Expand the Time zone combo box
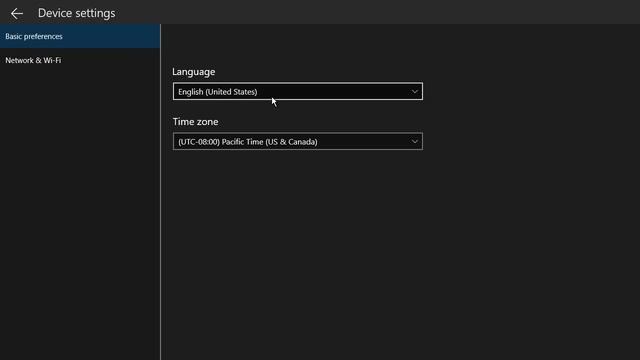This screenshot has width=640, height=360. point(298,141)
